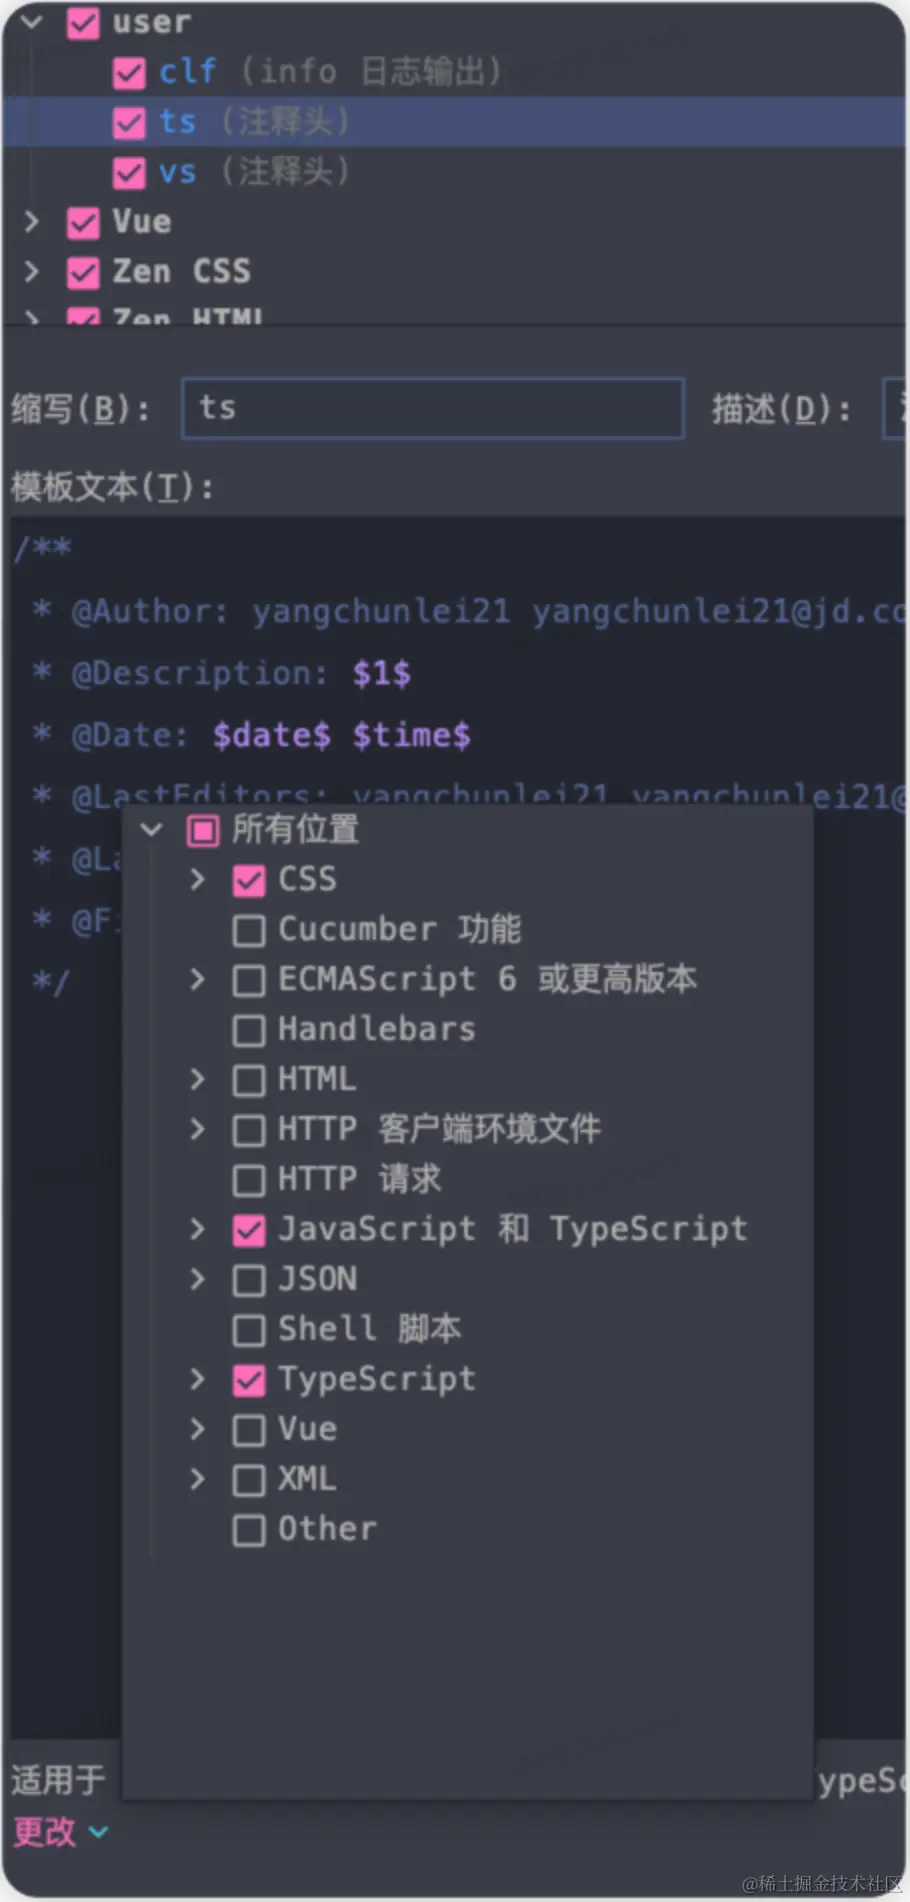910x1902 pixels.
Task: Check the Handlebars context checkbox
Action: pos(249,1030)
